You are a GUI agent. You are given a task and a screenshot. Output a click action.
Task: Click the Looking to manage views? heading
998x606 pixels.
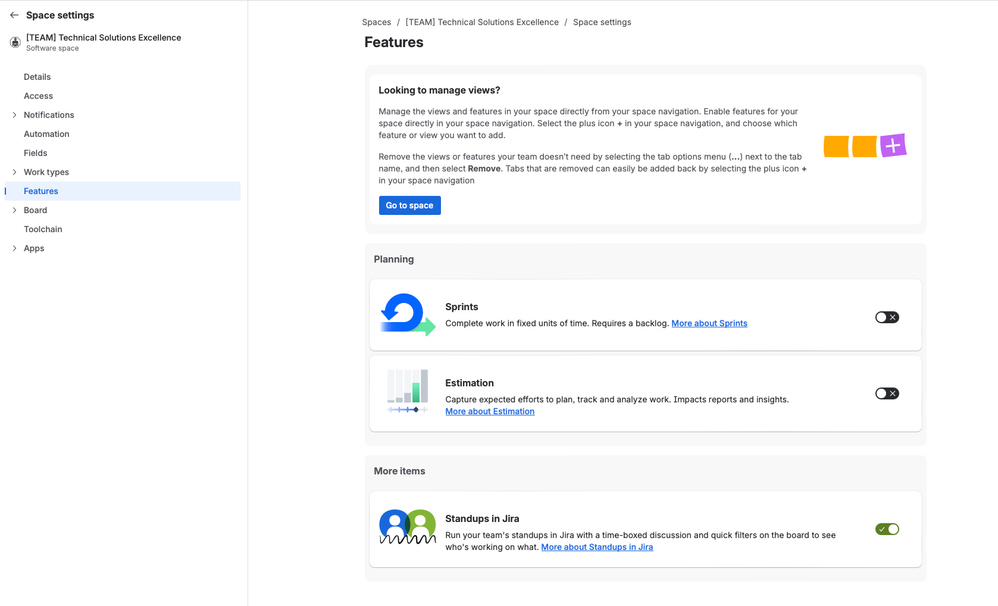[439, 90]
